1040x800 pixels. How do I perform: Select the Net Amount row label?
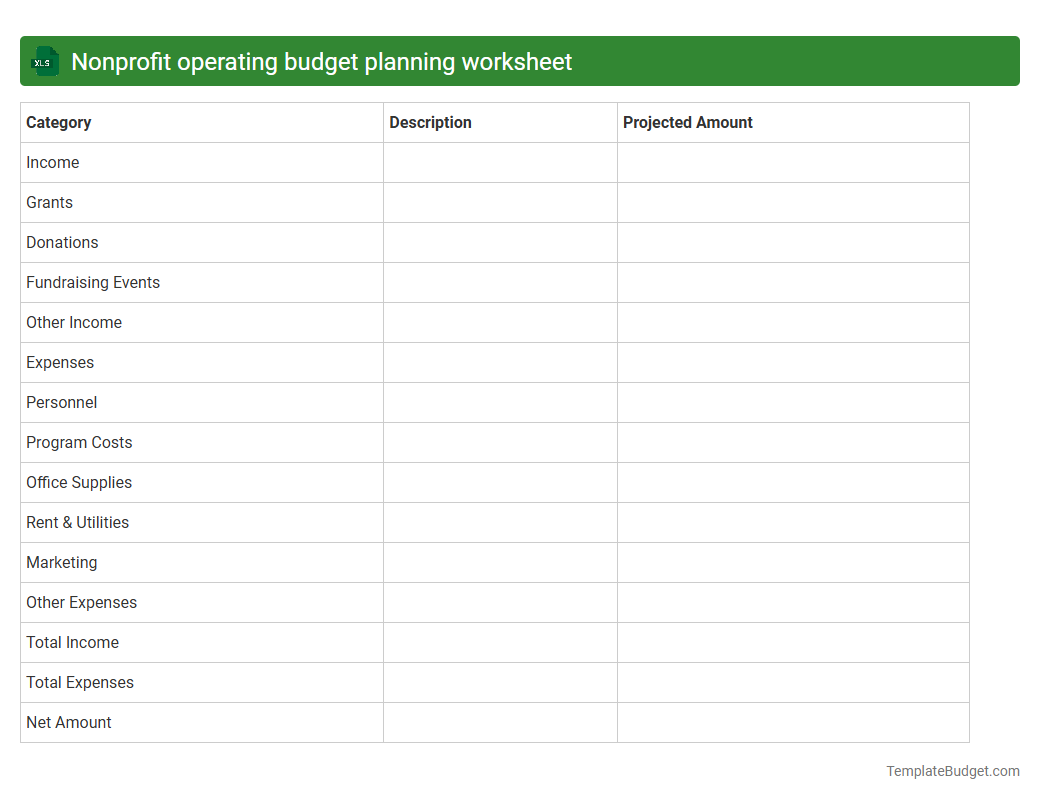[x=68, y=722]
